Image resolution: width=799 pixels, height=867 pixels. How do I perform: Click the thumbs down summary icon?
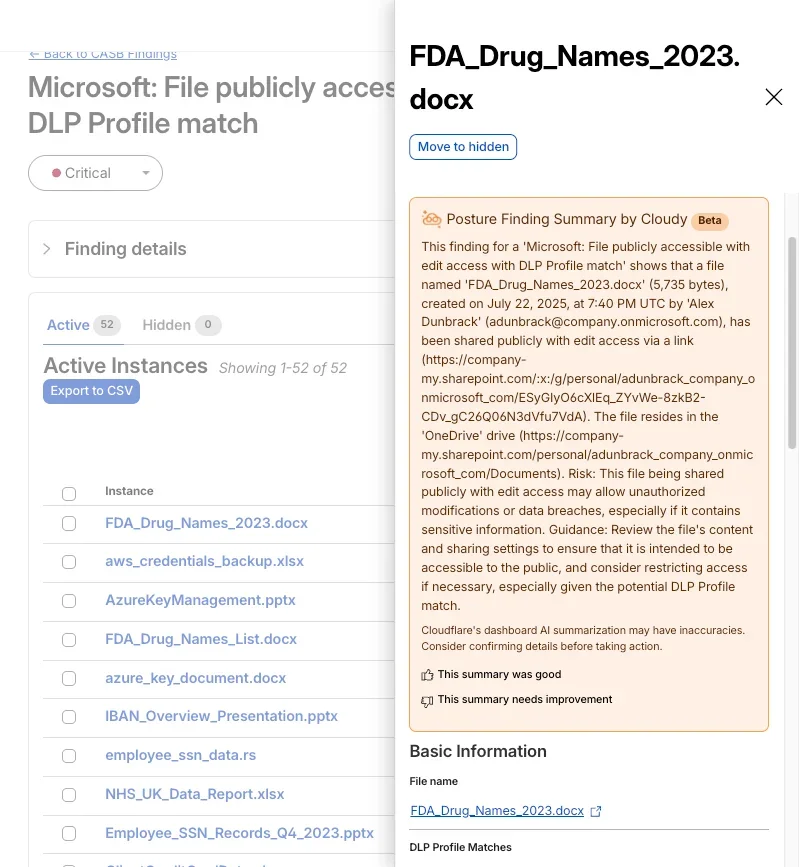point(427,701)
